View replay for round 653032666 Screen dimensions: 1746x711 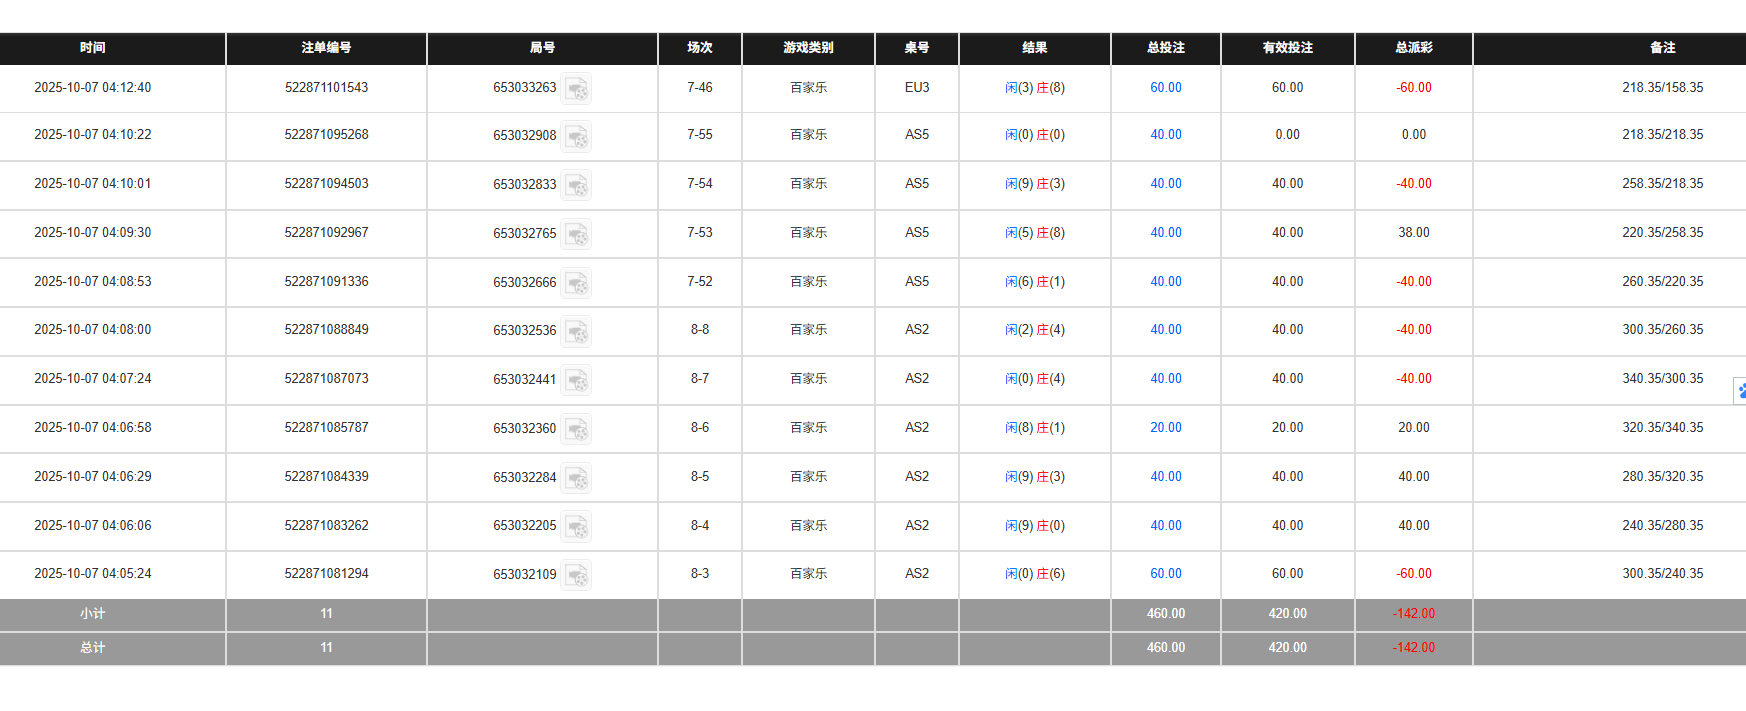point(576,283)
